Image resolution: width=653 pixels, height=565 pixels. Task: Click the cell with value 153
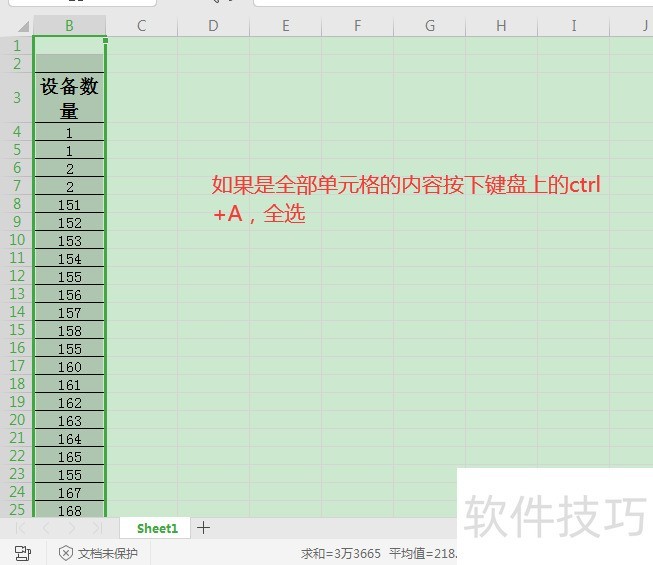(x=70, y=240)
